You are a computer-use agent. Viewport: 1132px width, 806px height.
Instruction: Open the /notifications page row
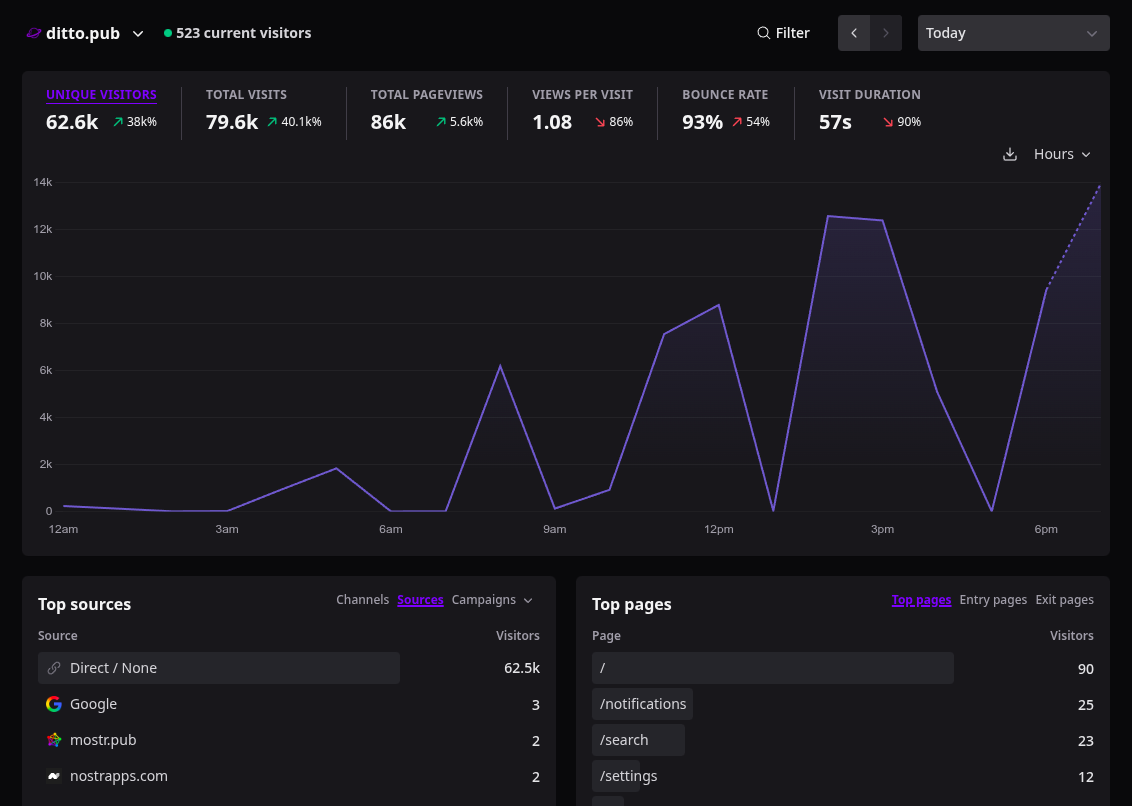[x=843, y=704]
